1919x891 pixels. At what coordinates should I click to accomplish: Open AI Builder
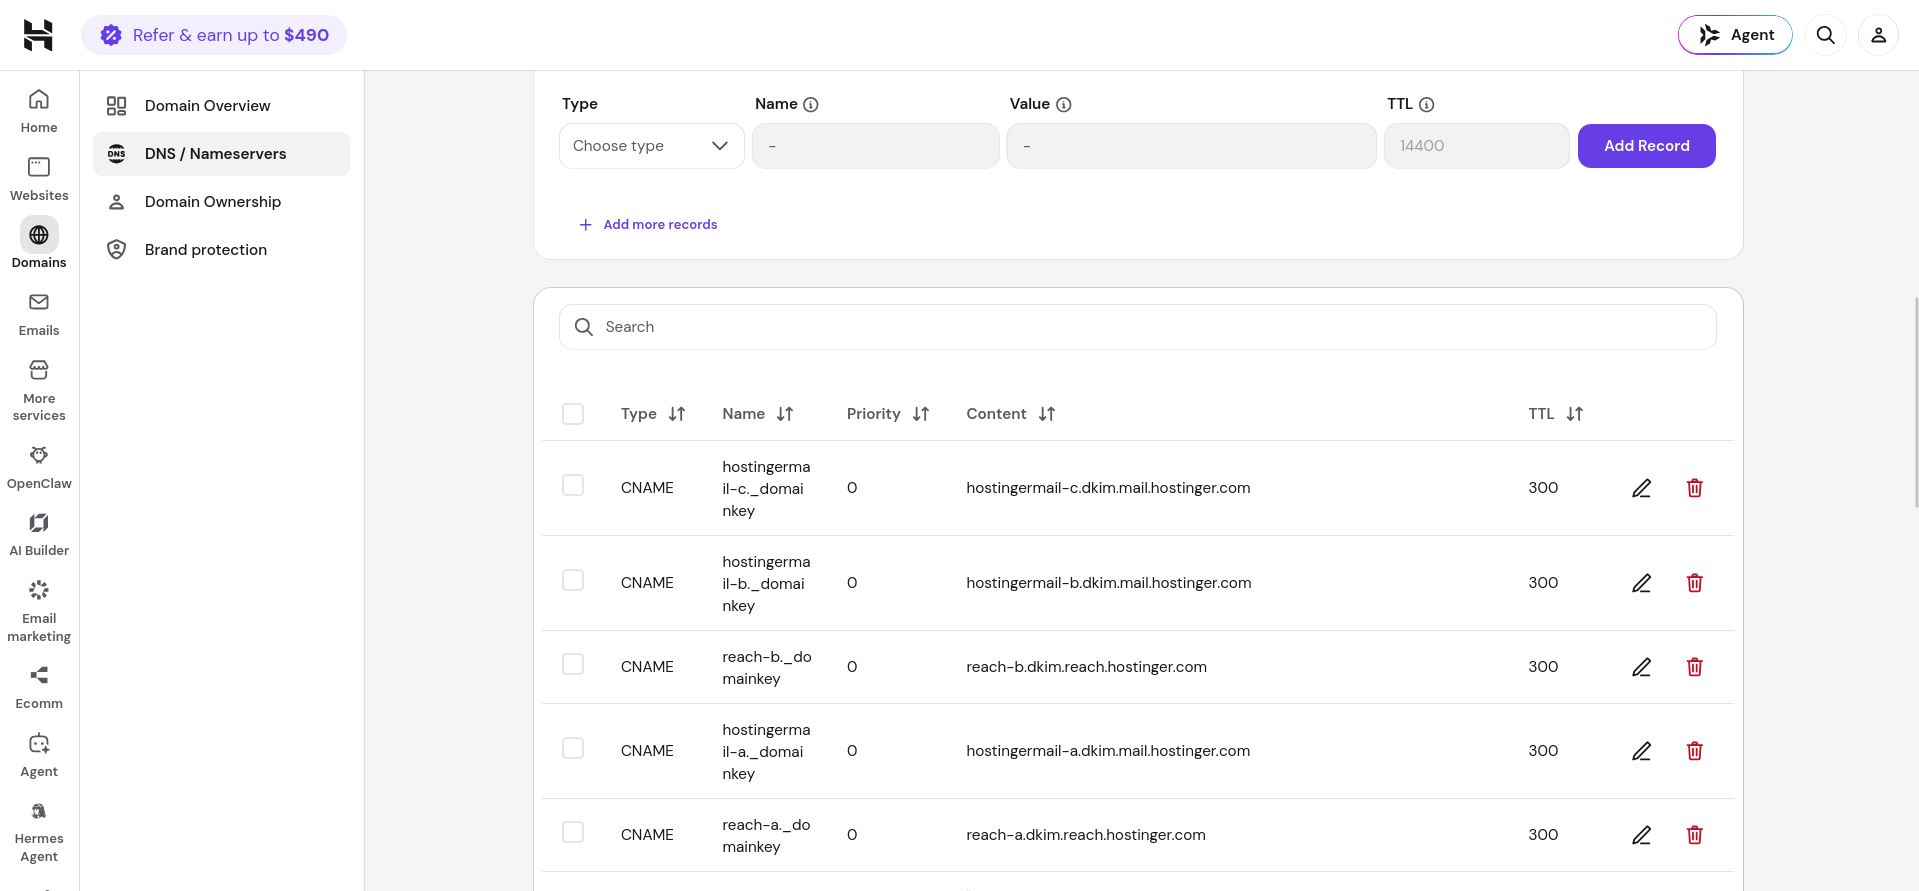click(39, 535)
